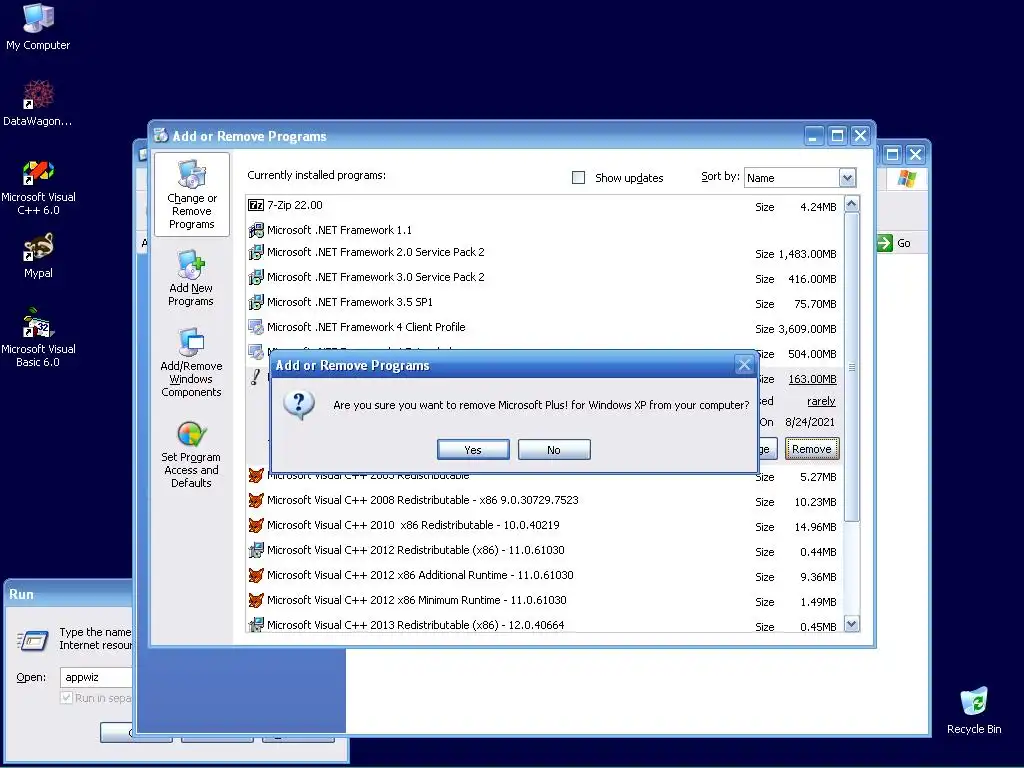
Task: Select .NET Framework 3.5 SP1 icon
Action: pos(255,302)
